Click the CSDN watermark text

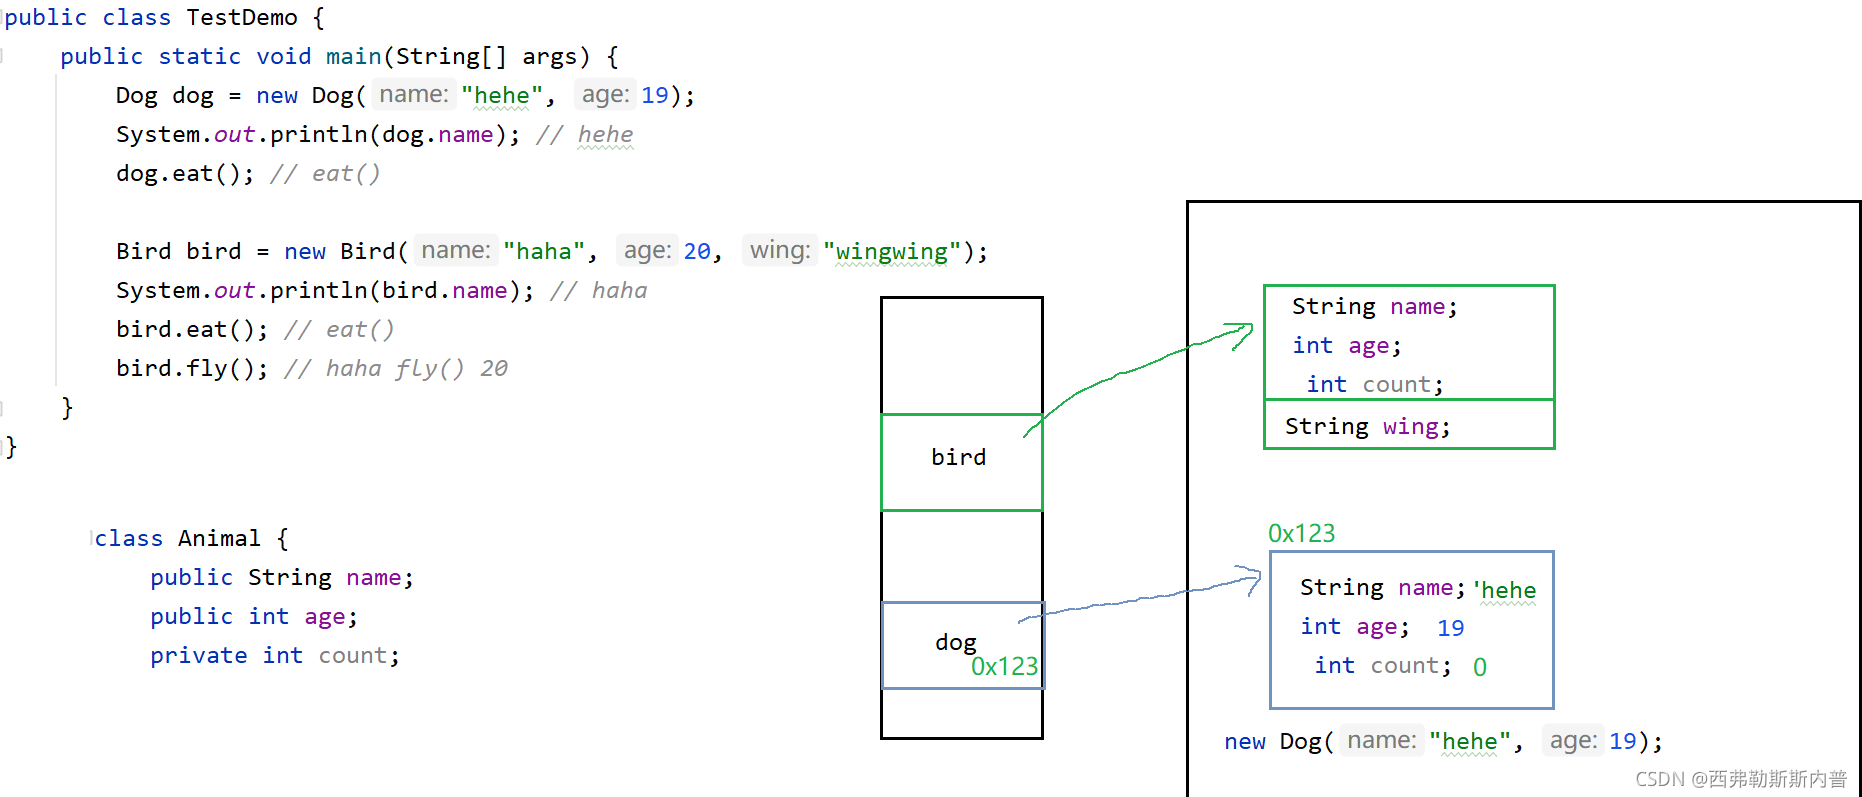coord(1741,778)
